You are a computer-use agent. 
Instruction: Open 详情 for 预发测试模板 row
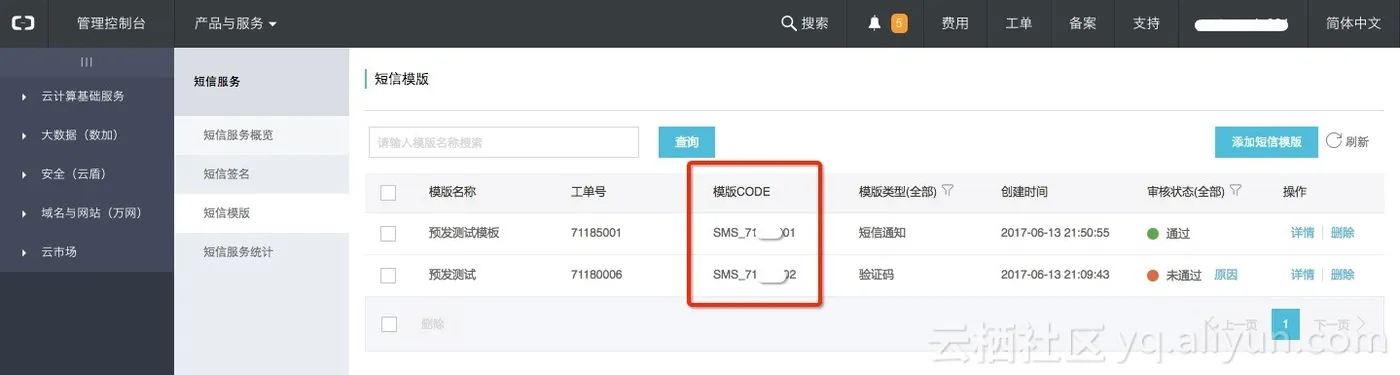(x=1302, y=233)
